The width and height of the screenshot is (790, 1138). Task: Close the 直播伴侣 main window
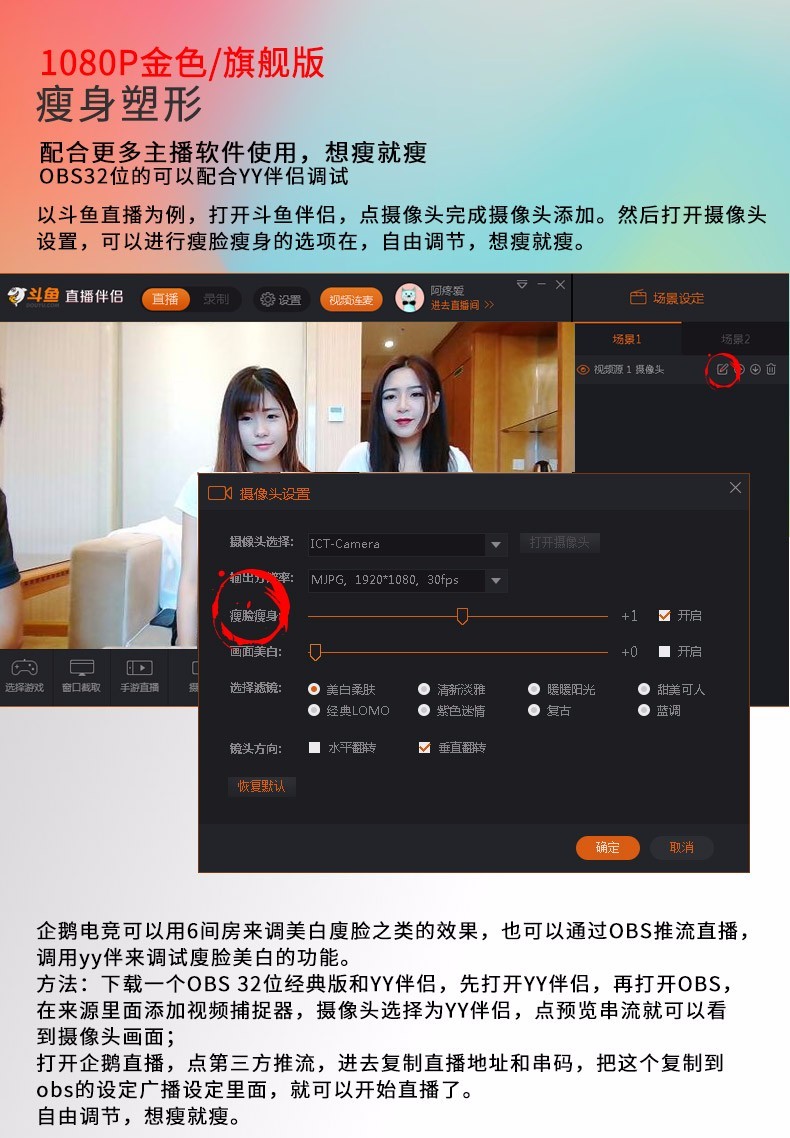coord(560,284)
